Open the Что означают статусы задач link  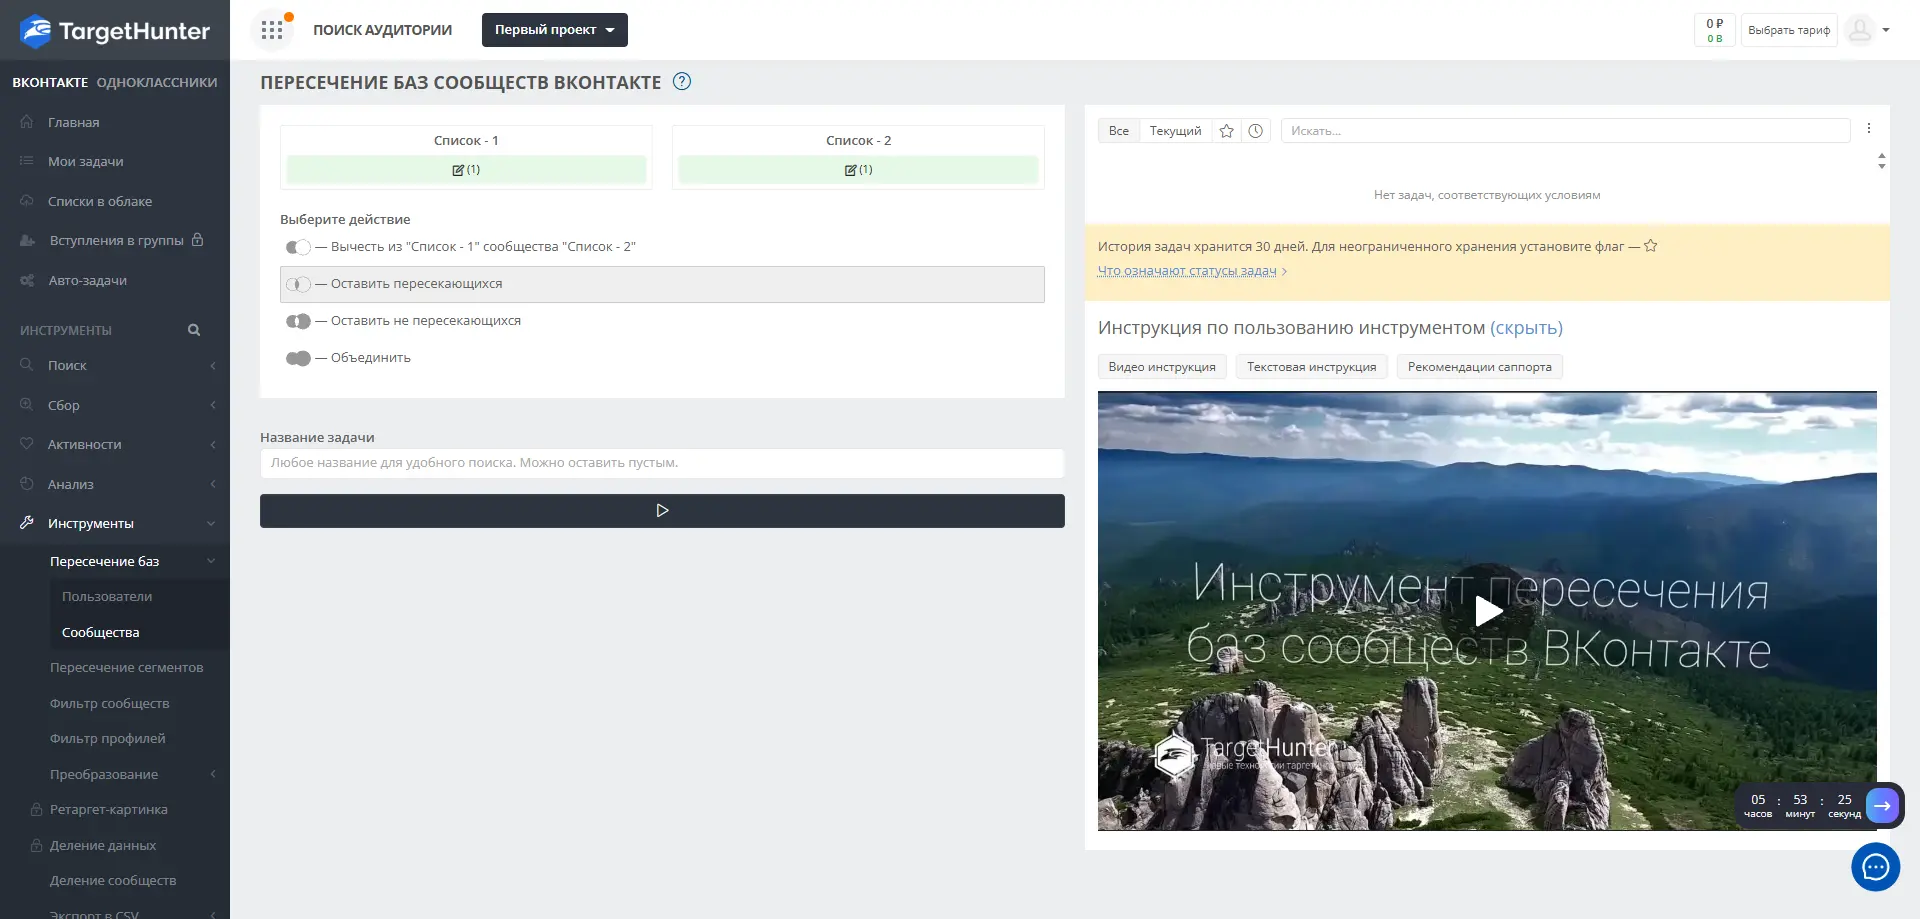click(x=1187, y=271)
